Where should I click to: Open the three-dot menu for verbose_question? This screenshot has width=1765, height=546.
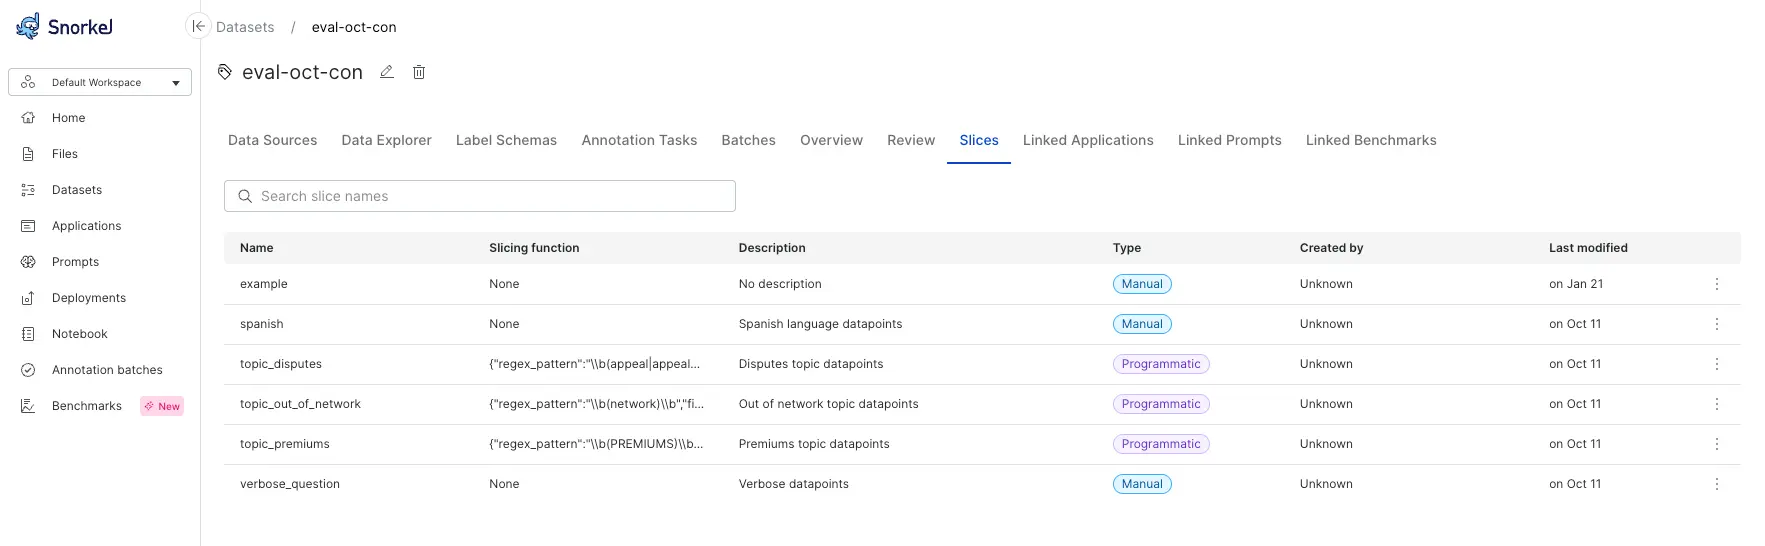click(x=1717, y=484)
